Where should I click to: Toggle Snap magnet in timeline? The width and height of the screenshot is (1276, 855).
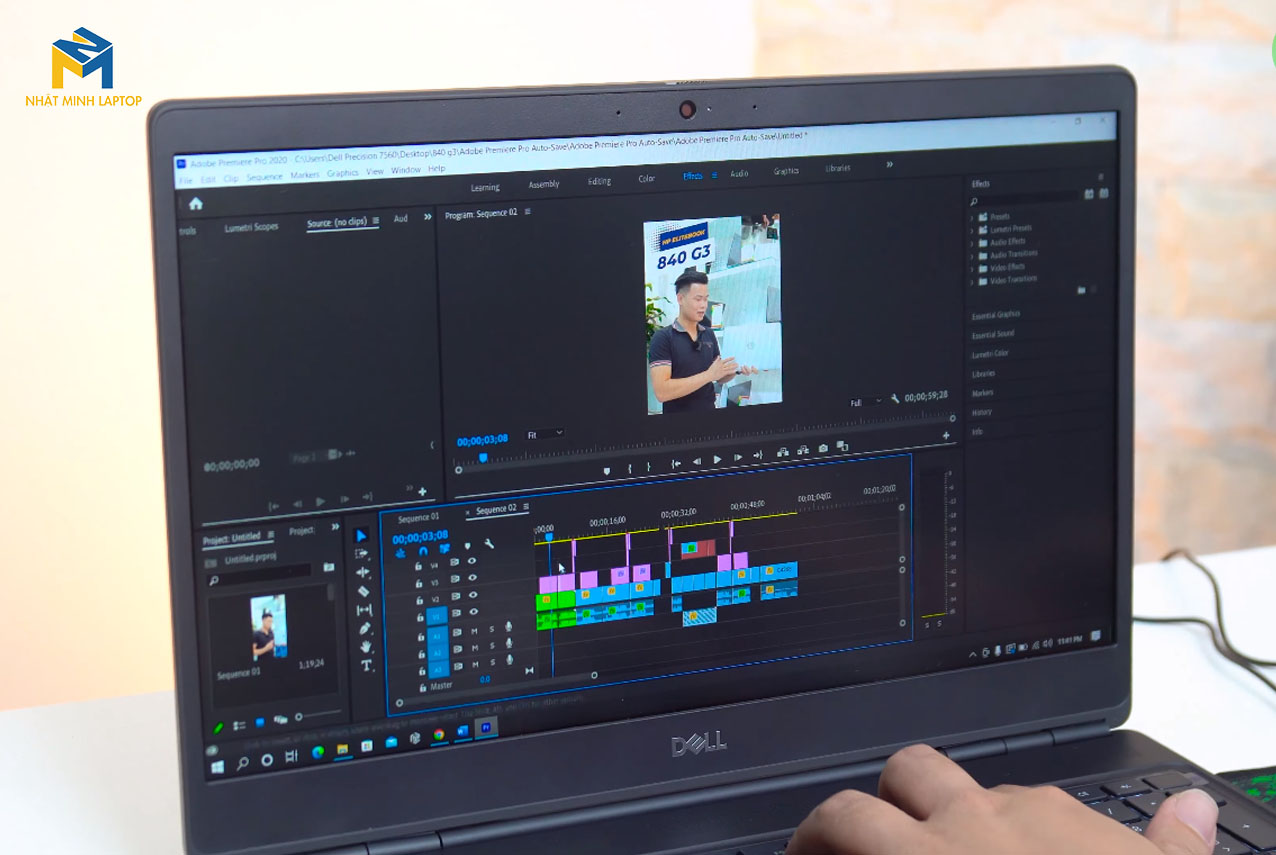pyautogui.click(x=422, y=550)
